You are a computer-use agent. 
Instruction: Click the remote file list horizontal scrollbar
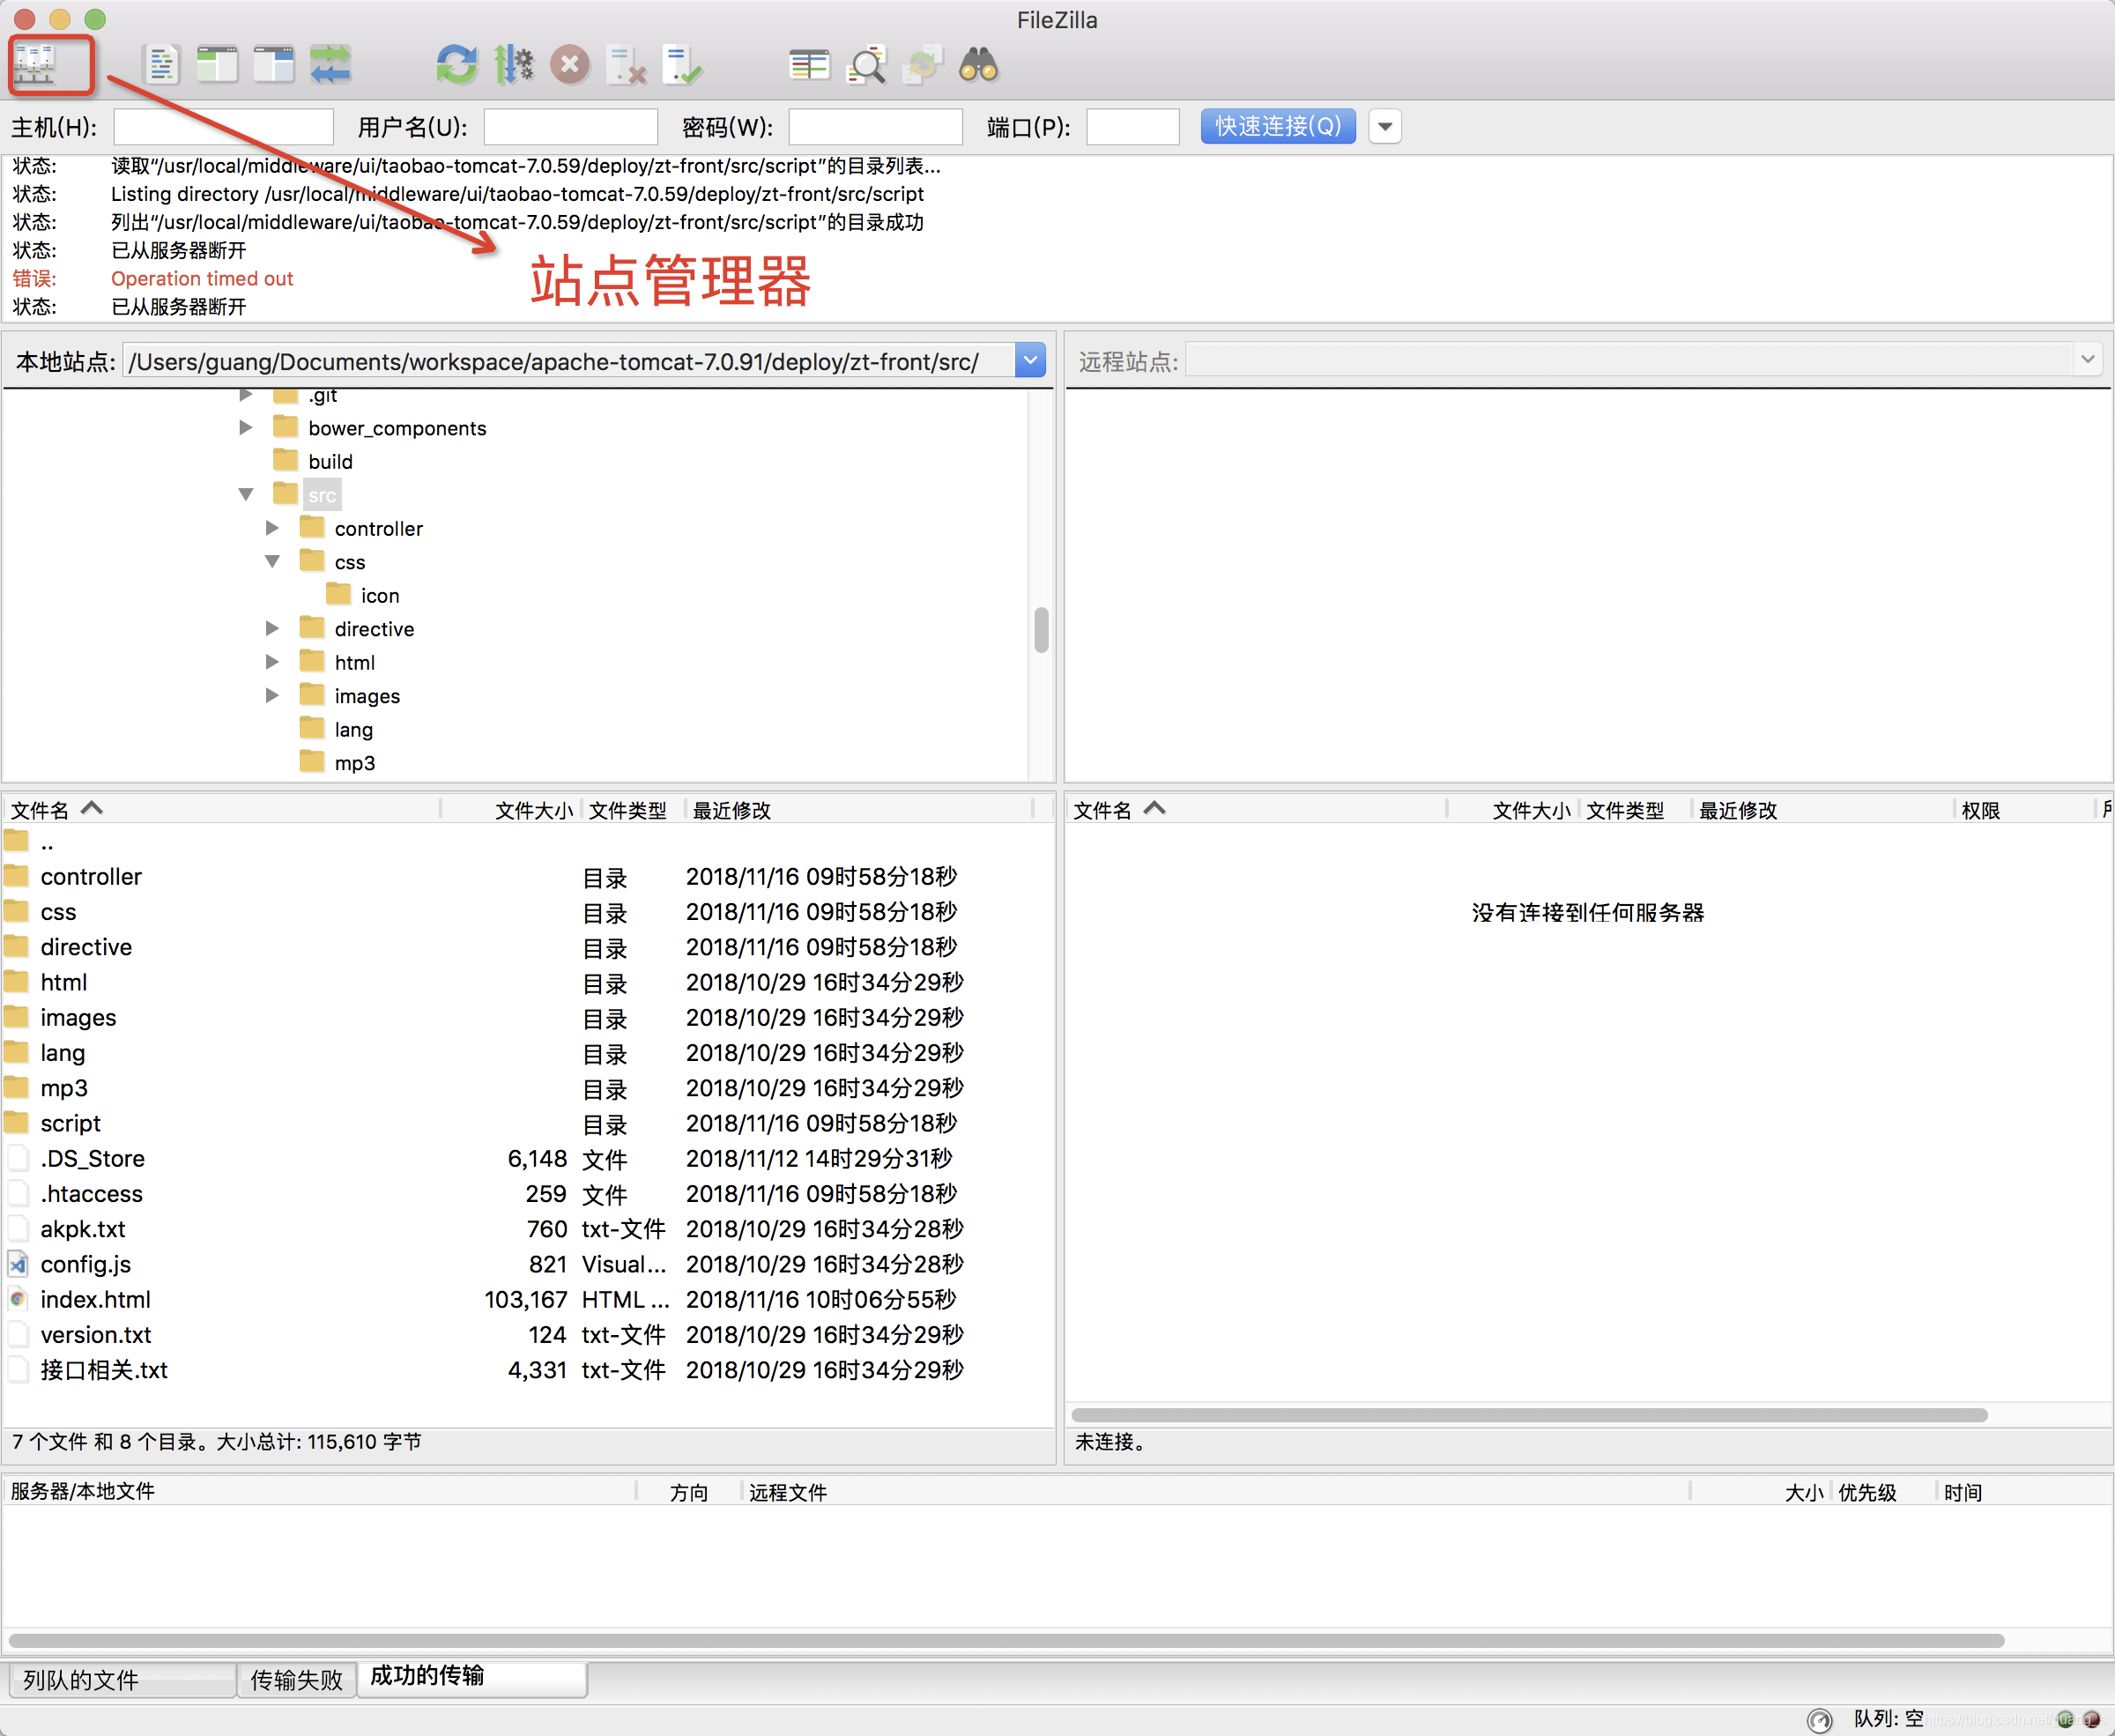tap(1529, 1414)
